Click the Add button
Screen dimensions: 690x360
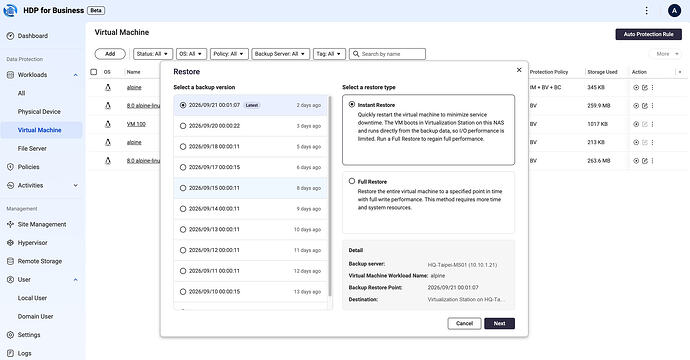[x=110, y=54]
